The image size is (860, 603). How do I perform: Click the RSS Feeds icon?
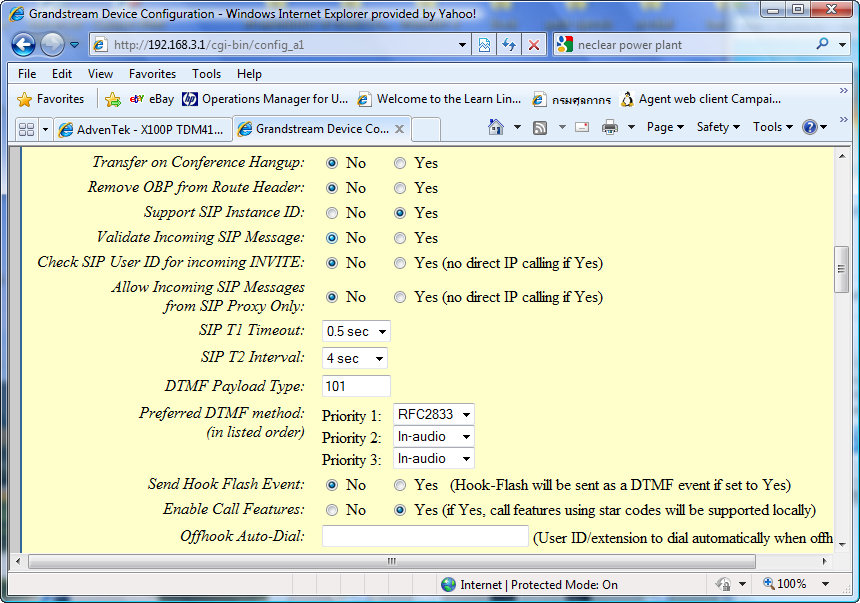click(540, 128)
